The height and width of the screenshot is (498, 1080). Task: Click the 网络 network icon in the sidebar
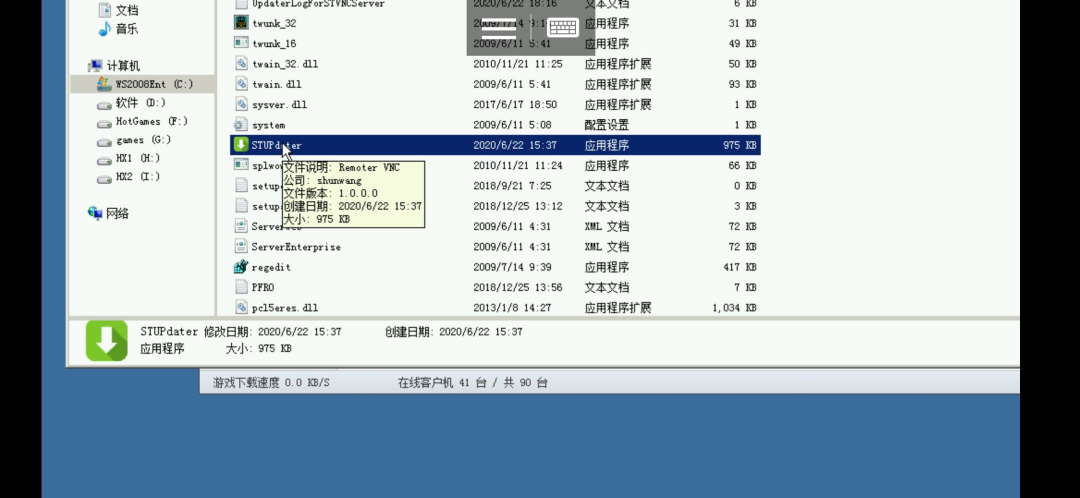coord(95,213)
